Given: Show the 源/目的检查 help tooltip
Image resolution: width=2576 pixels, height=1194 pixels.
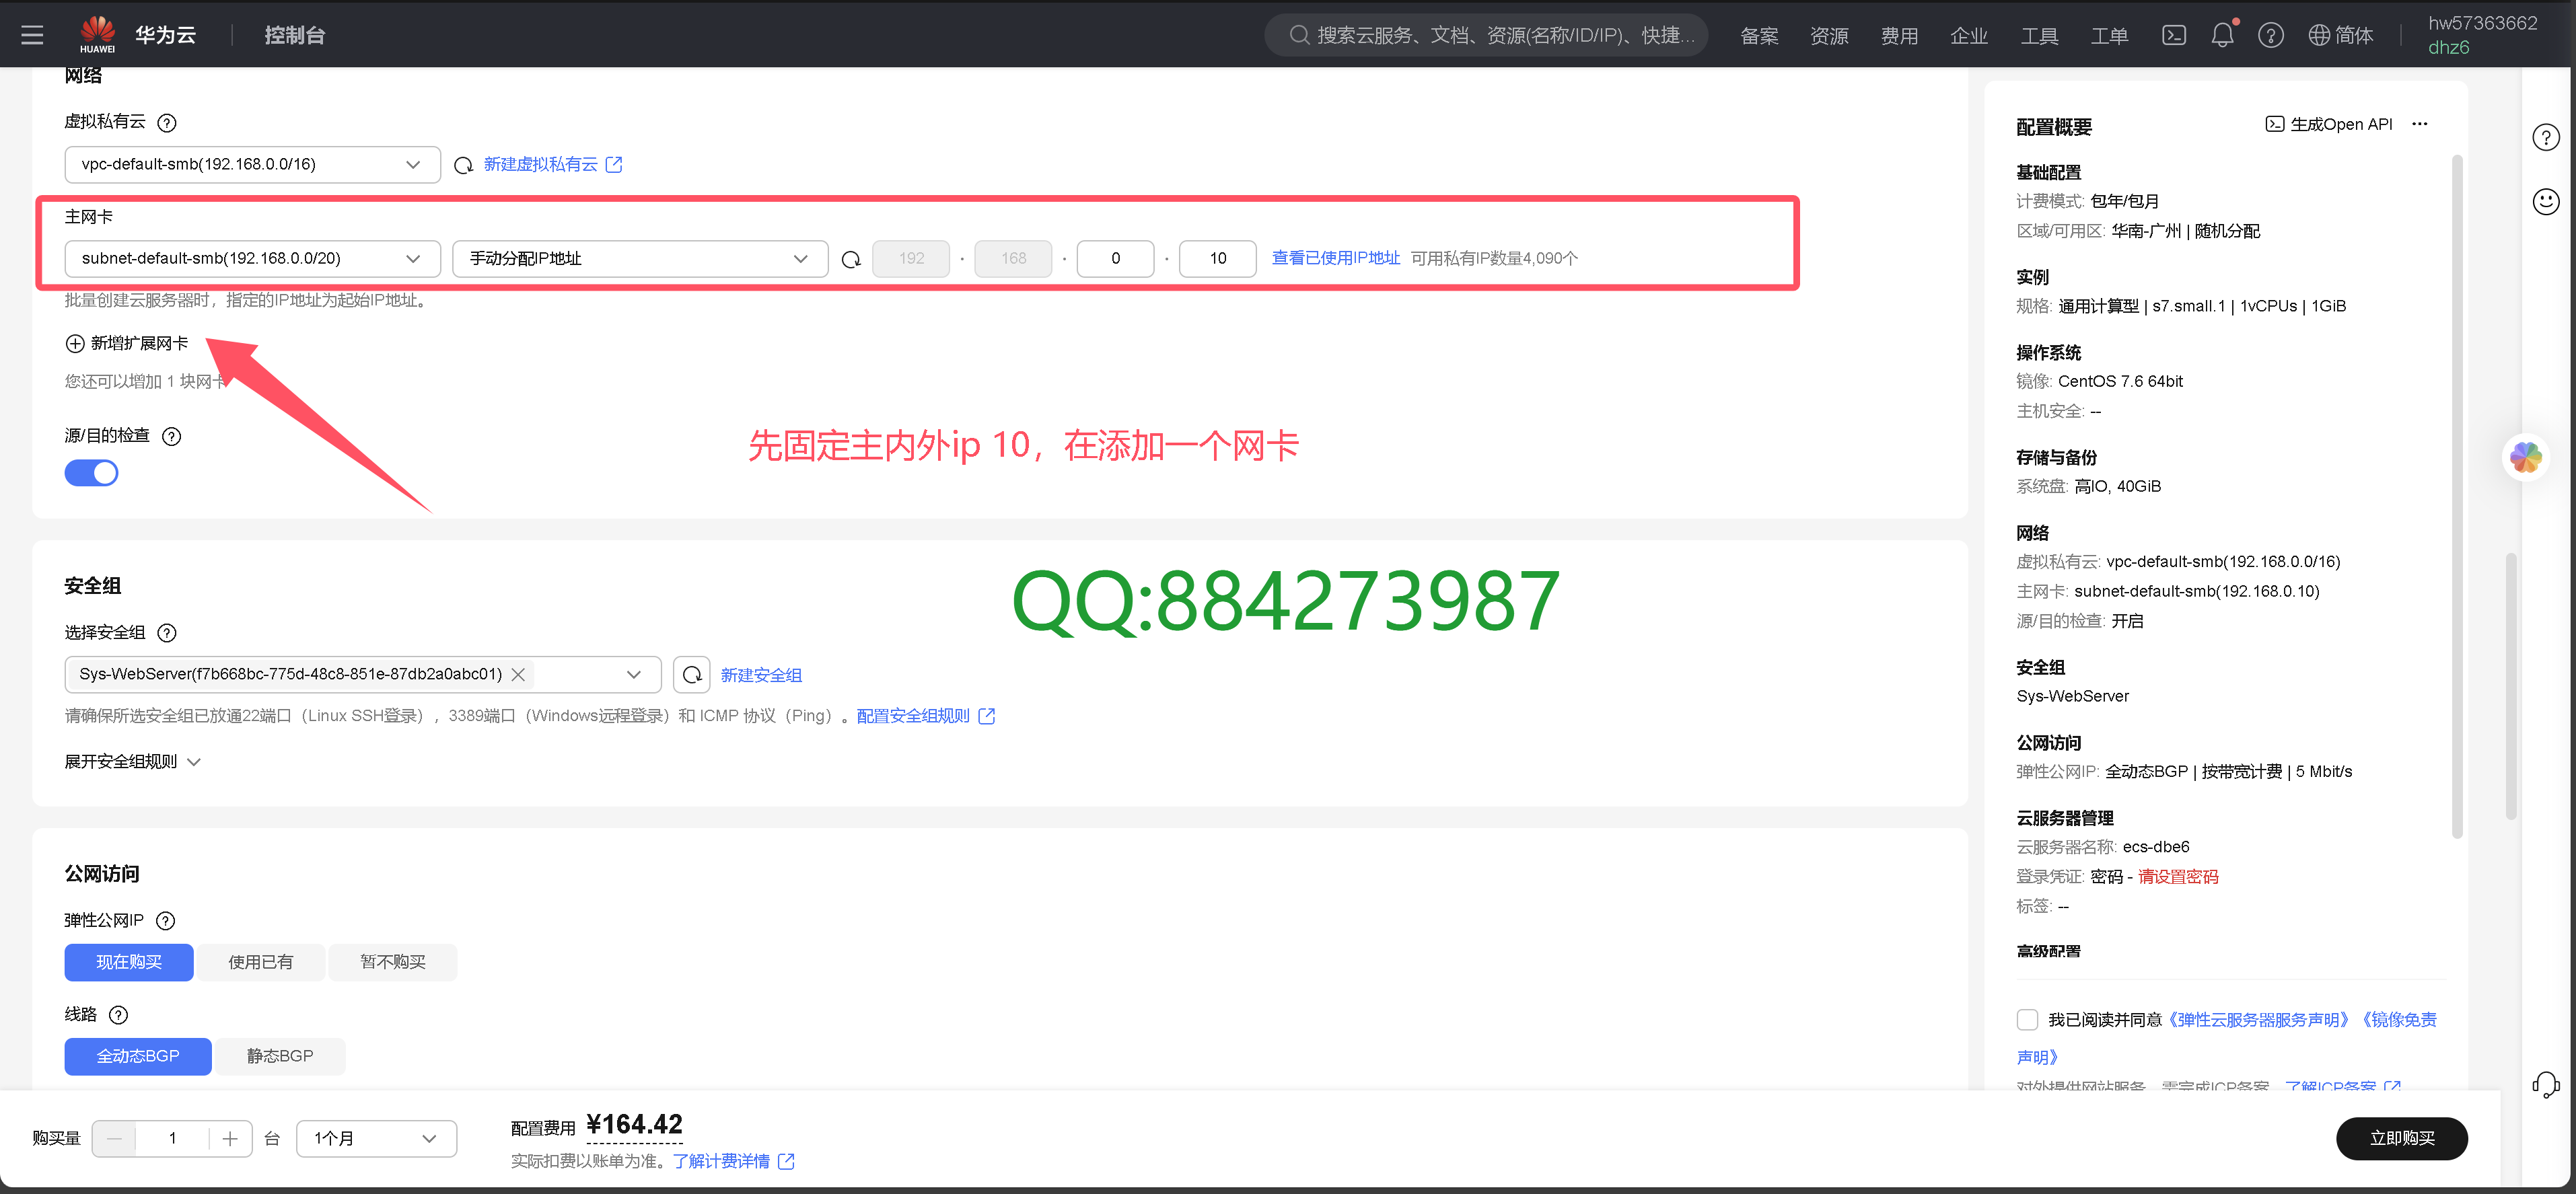Looking at the screenshot, I should 172,436.
